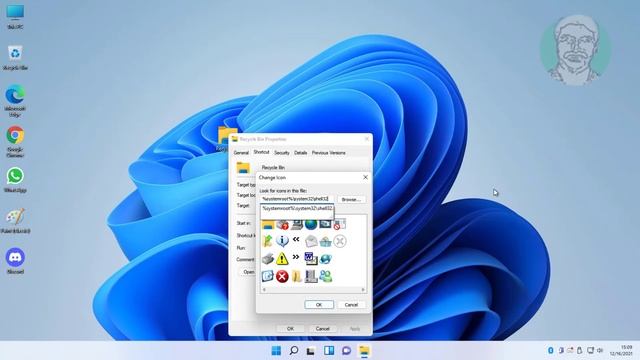640x360 pixels.
Task: Select the double right chevron icon
Action: (x=296, y=257)
